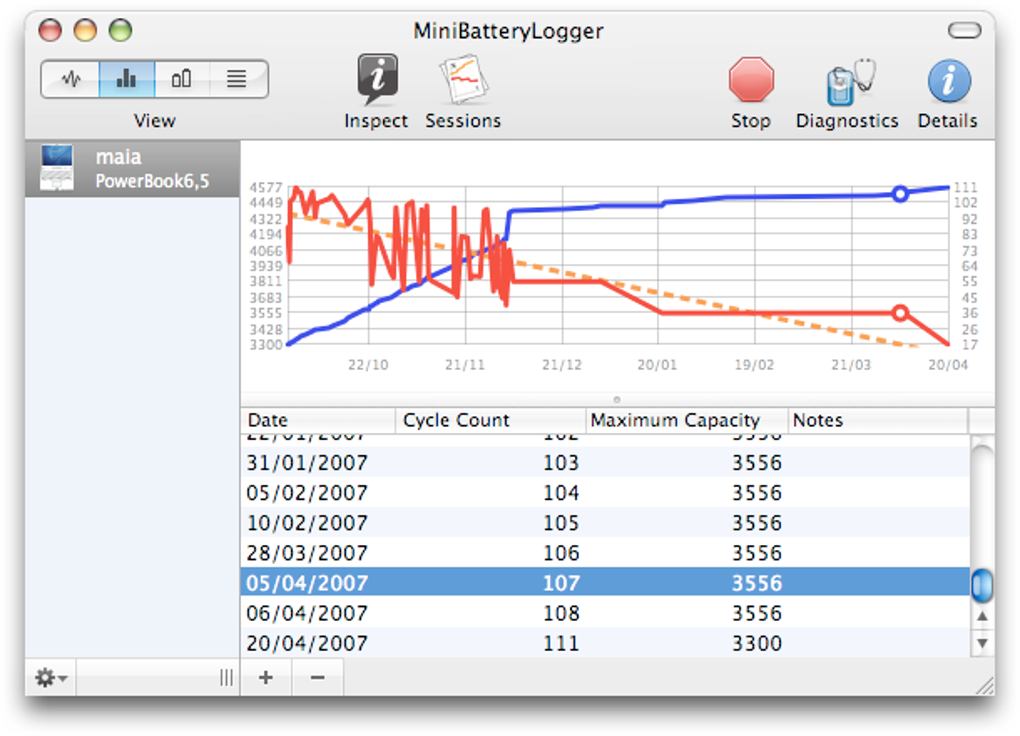This screenshot has height=736, width=1020.
Task: Click the blue cycle count marker on graph
Action: point(900,193)
